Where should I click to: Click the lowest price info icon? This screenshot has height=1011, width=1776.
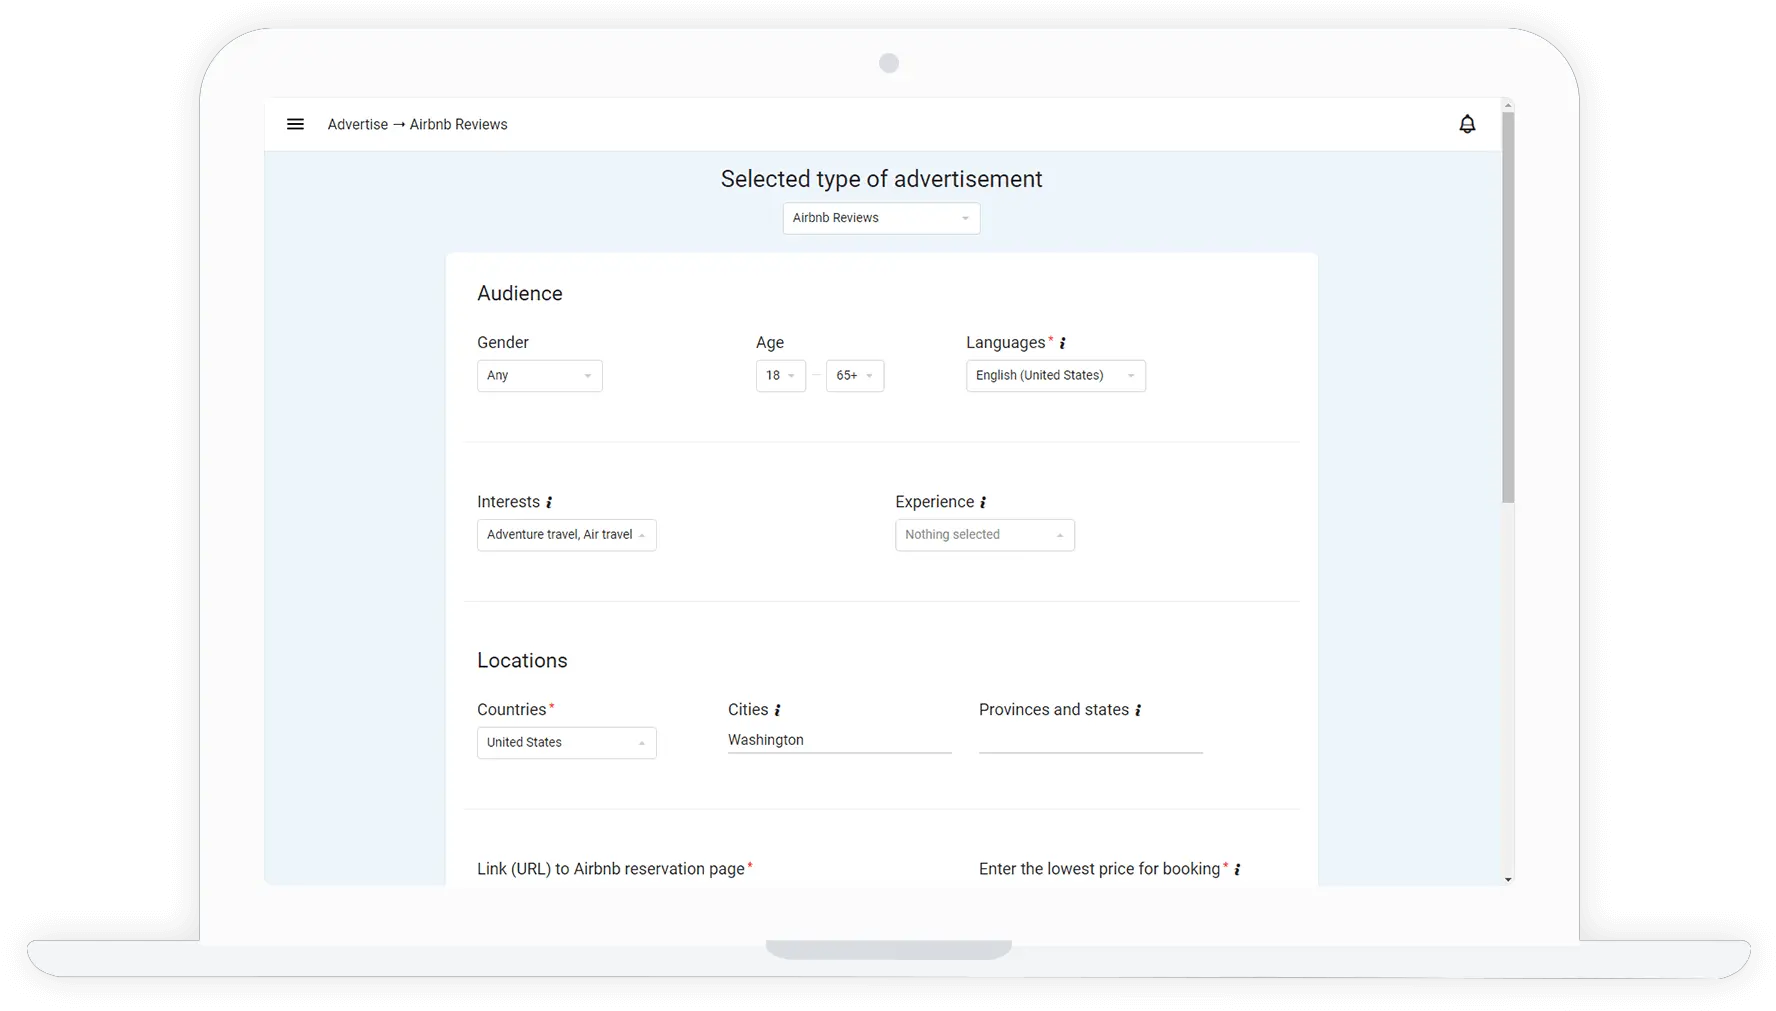click(1237, 869)
